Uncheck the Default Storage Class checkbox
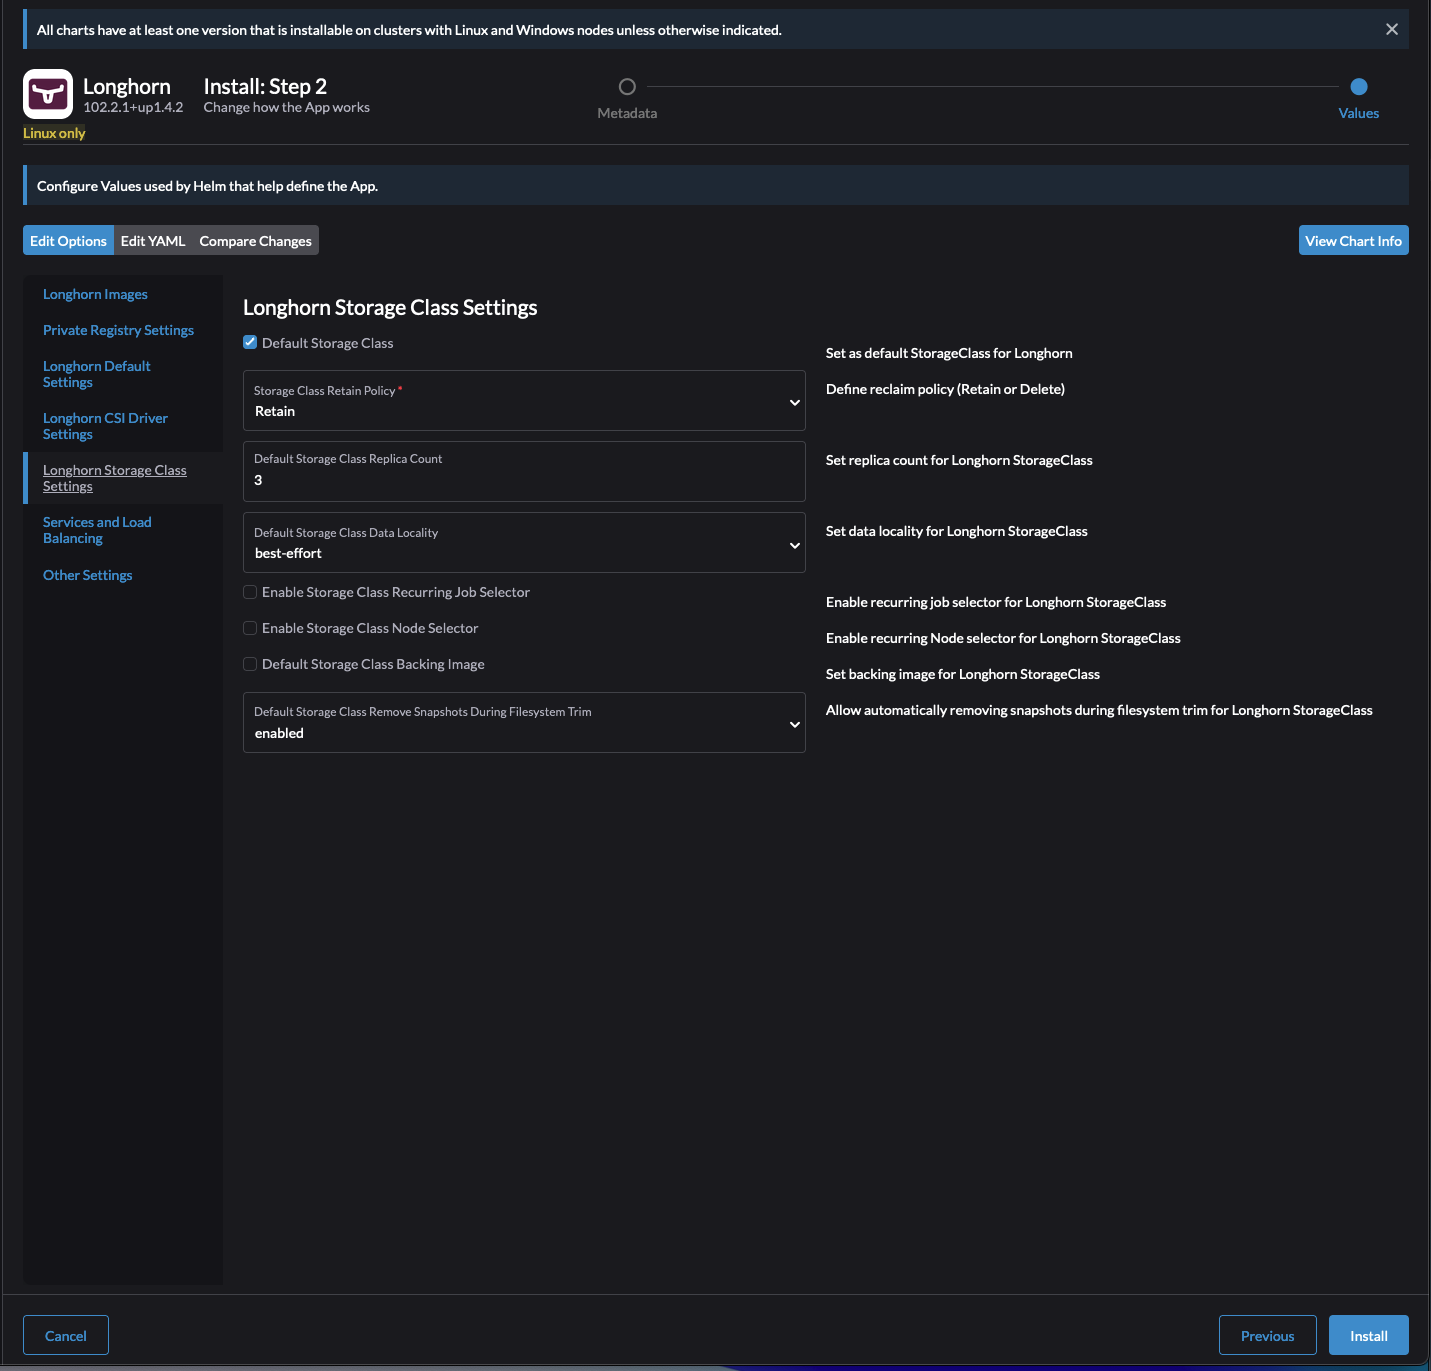The width and height of the screenshot is (1431, 1371). [x=249, y=342]
